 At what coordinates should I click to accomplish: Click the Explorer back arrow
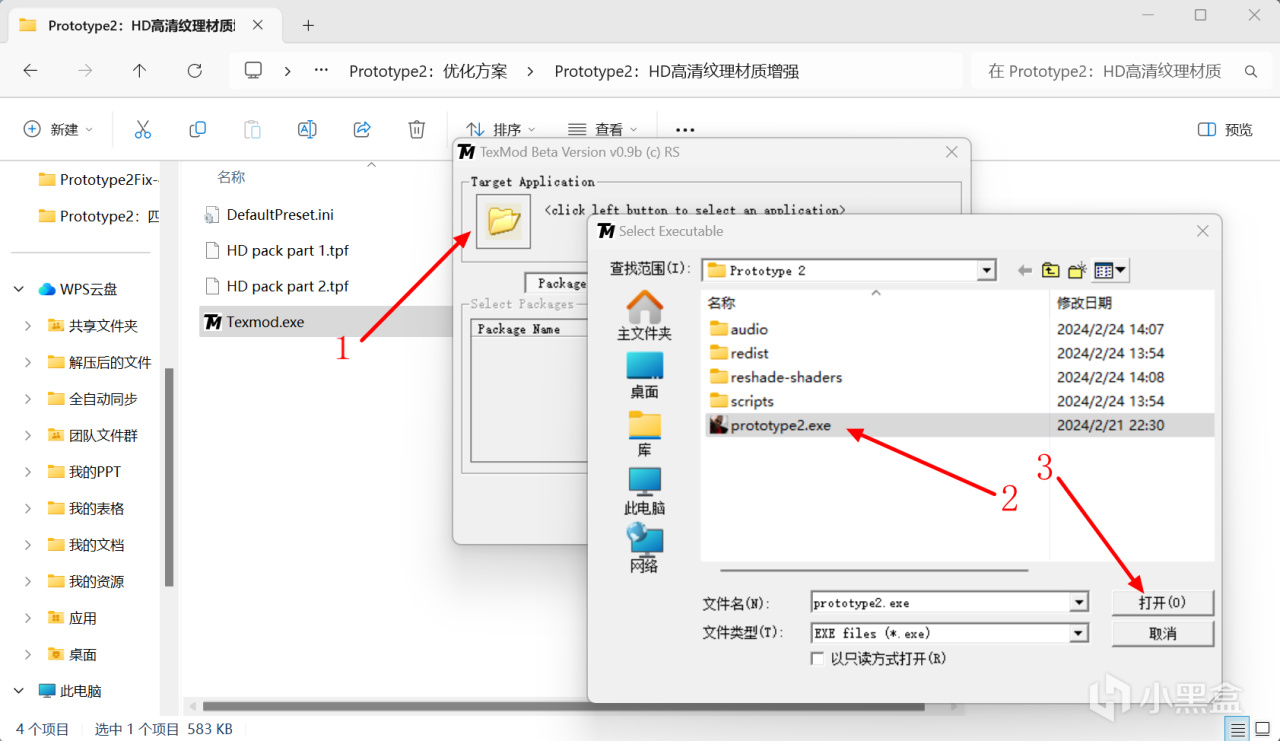(30, 71)
